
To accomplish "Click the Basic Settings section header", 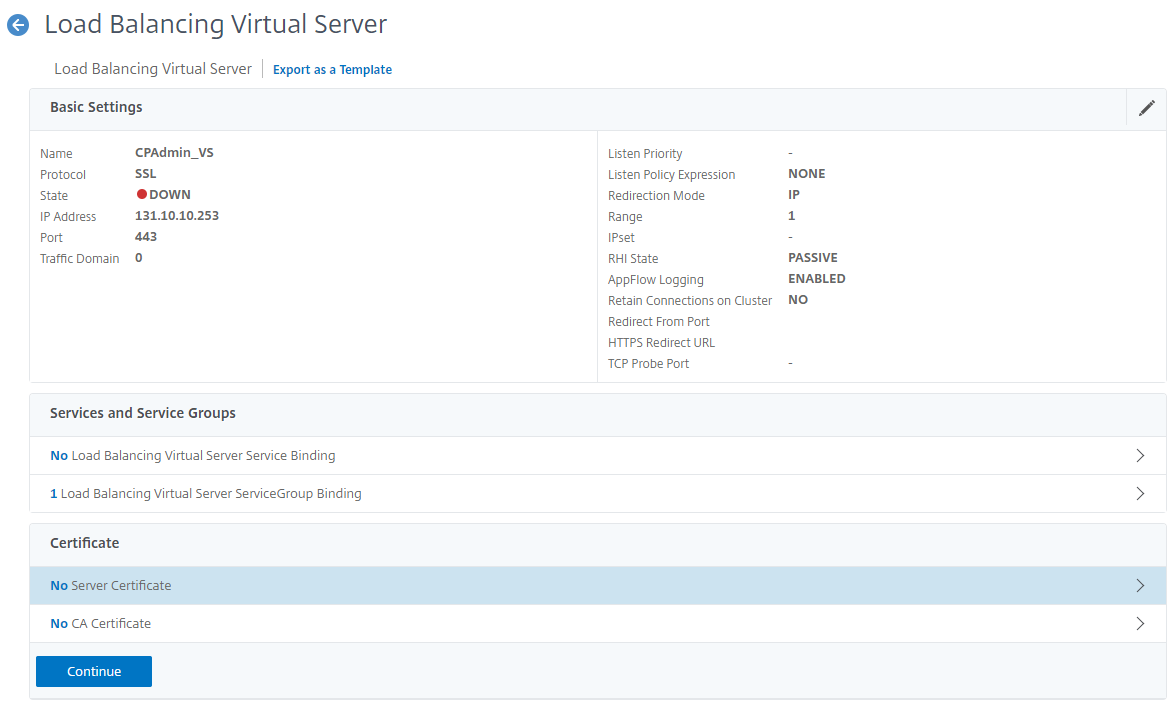I will pos(96,107).
